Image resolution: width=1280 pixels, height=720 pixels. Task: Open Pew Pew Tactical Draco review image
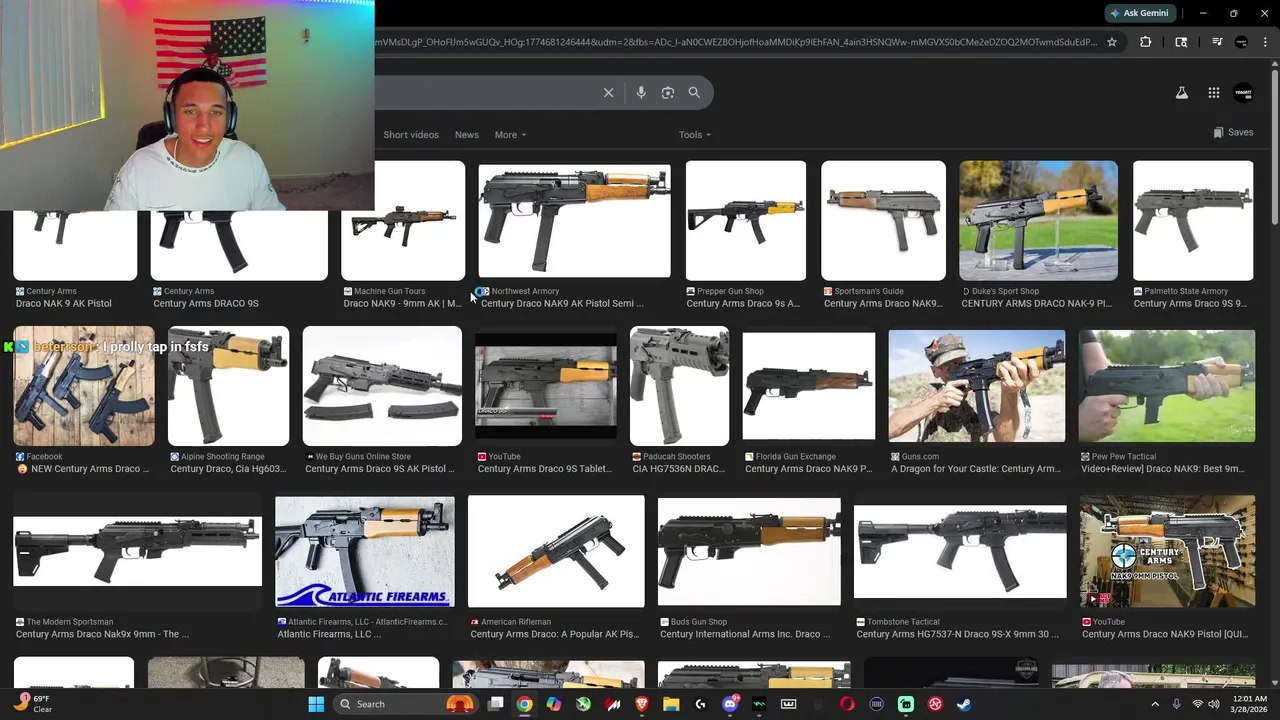point(1167,386)
